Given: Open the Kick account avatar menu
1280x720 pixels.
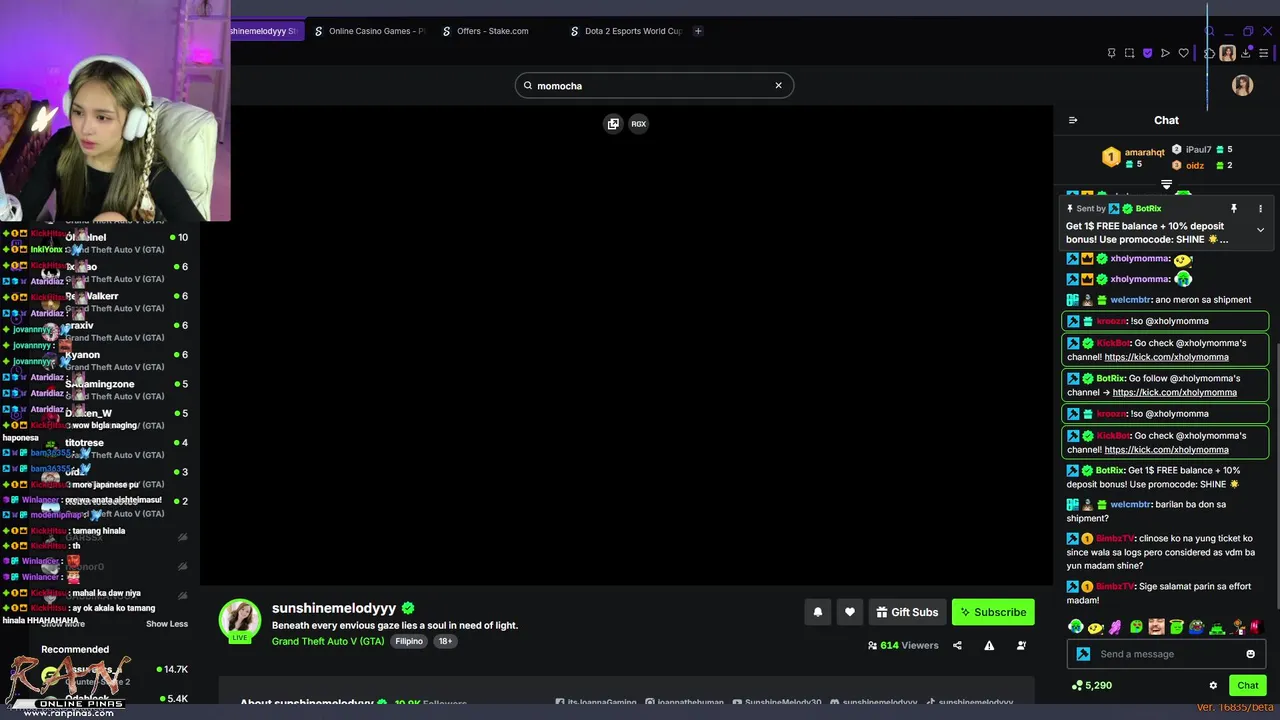Looking at the screenshot, I should (1243, 85).
